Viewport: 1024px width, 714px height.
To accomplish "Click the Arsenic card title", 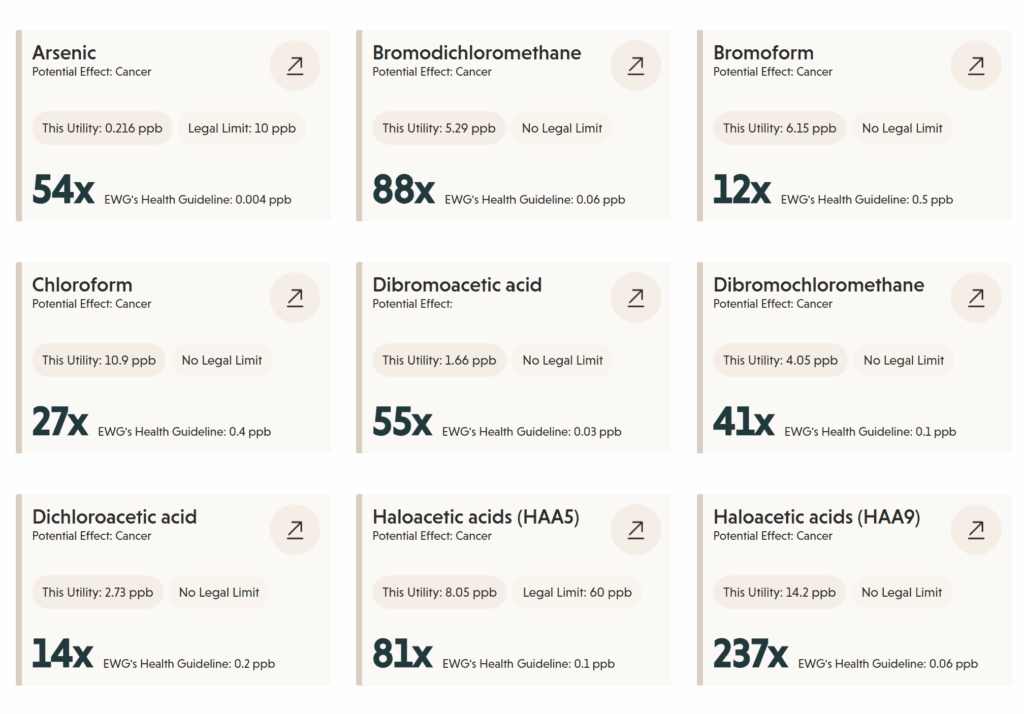I will tap(64, 52).
